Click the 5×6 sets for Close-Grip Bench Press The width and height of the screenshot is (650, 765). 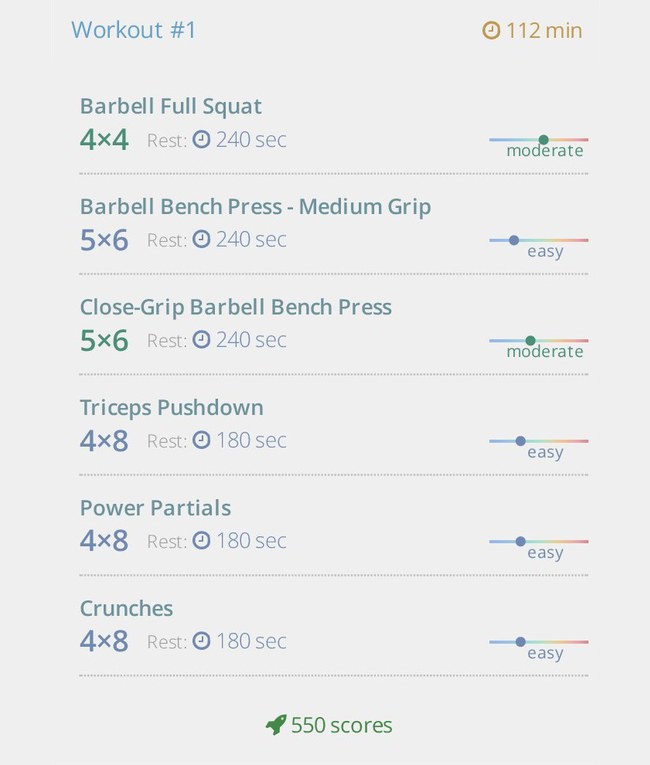pos(104,341)
